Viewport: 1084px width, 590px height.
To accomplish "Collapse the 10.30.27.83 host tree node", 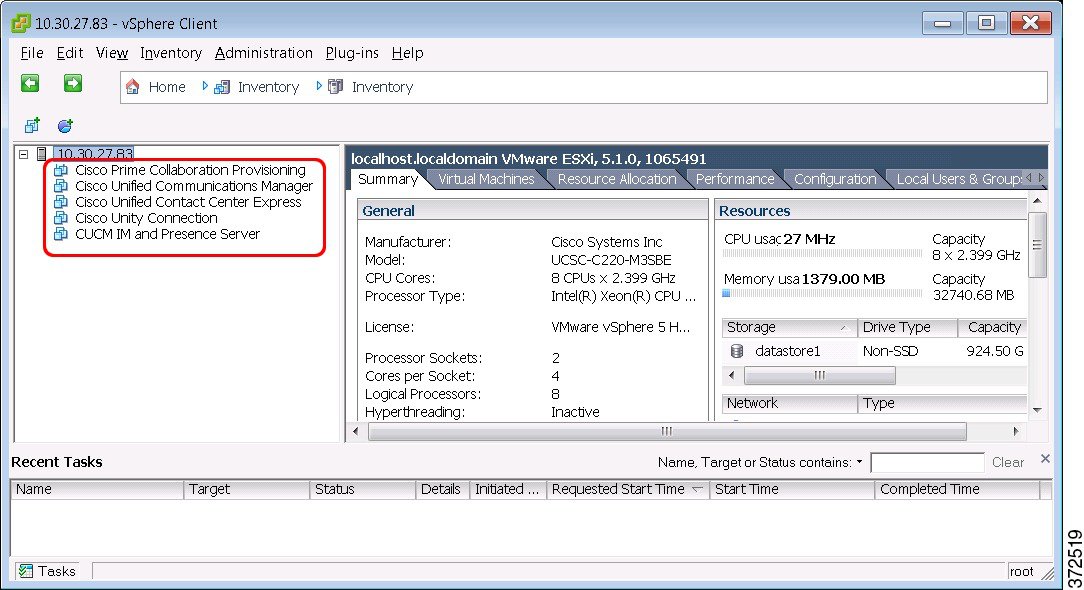I will pyautogui.click(x=24, y=154).
